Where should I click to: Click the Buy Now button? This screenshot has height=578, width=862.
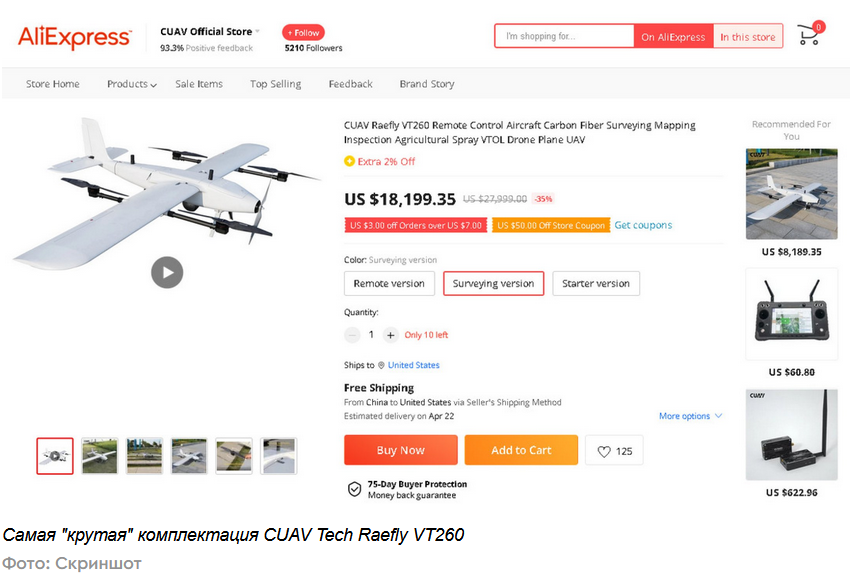pos(401,450)
